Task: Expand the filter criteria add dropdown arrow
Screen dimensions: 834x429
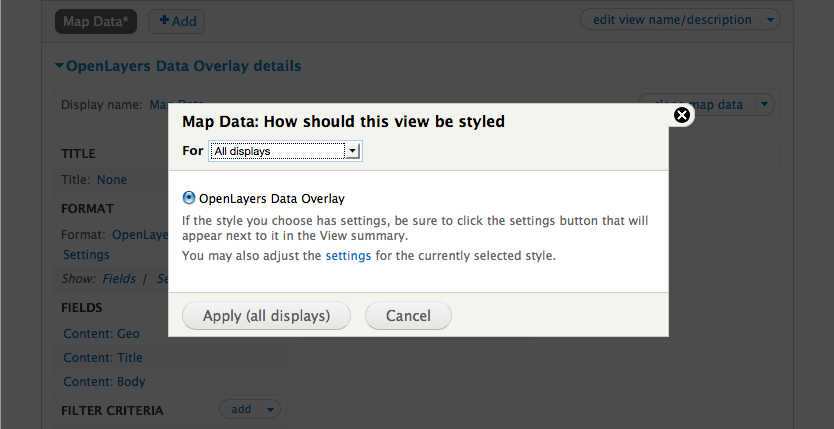Action: [271, 409]
